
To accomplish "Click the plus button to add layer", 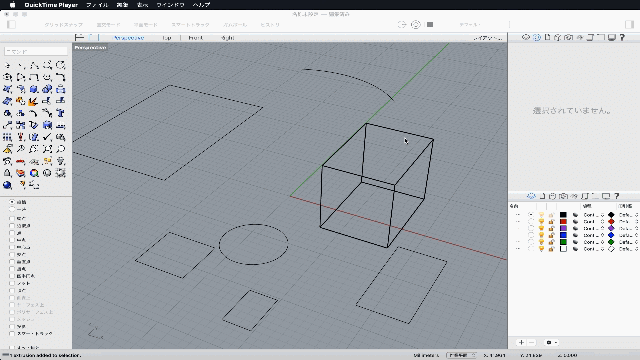I will [521, 342].
